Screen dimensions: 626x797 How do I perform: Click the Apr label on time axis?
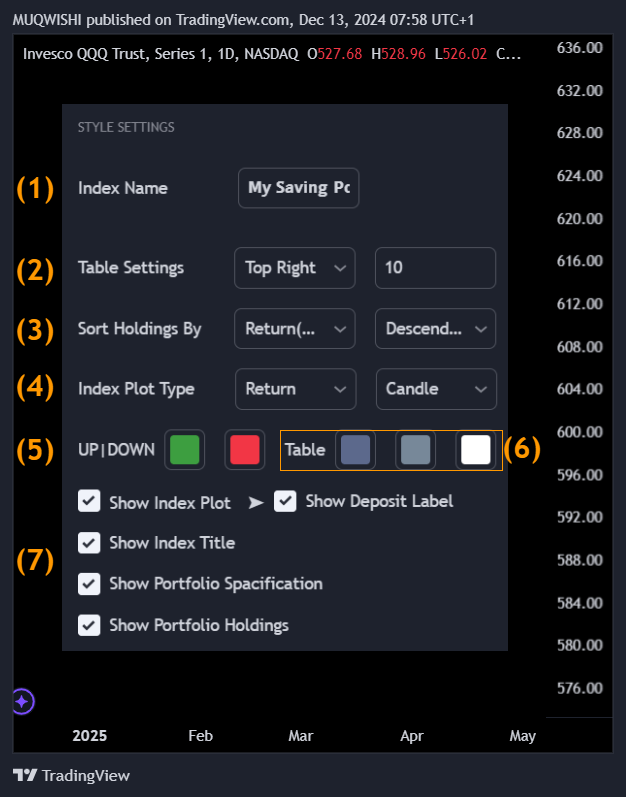pos(412,735)
